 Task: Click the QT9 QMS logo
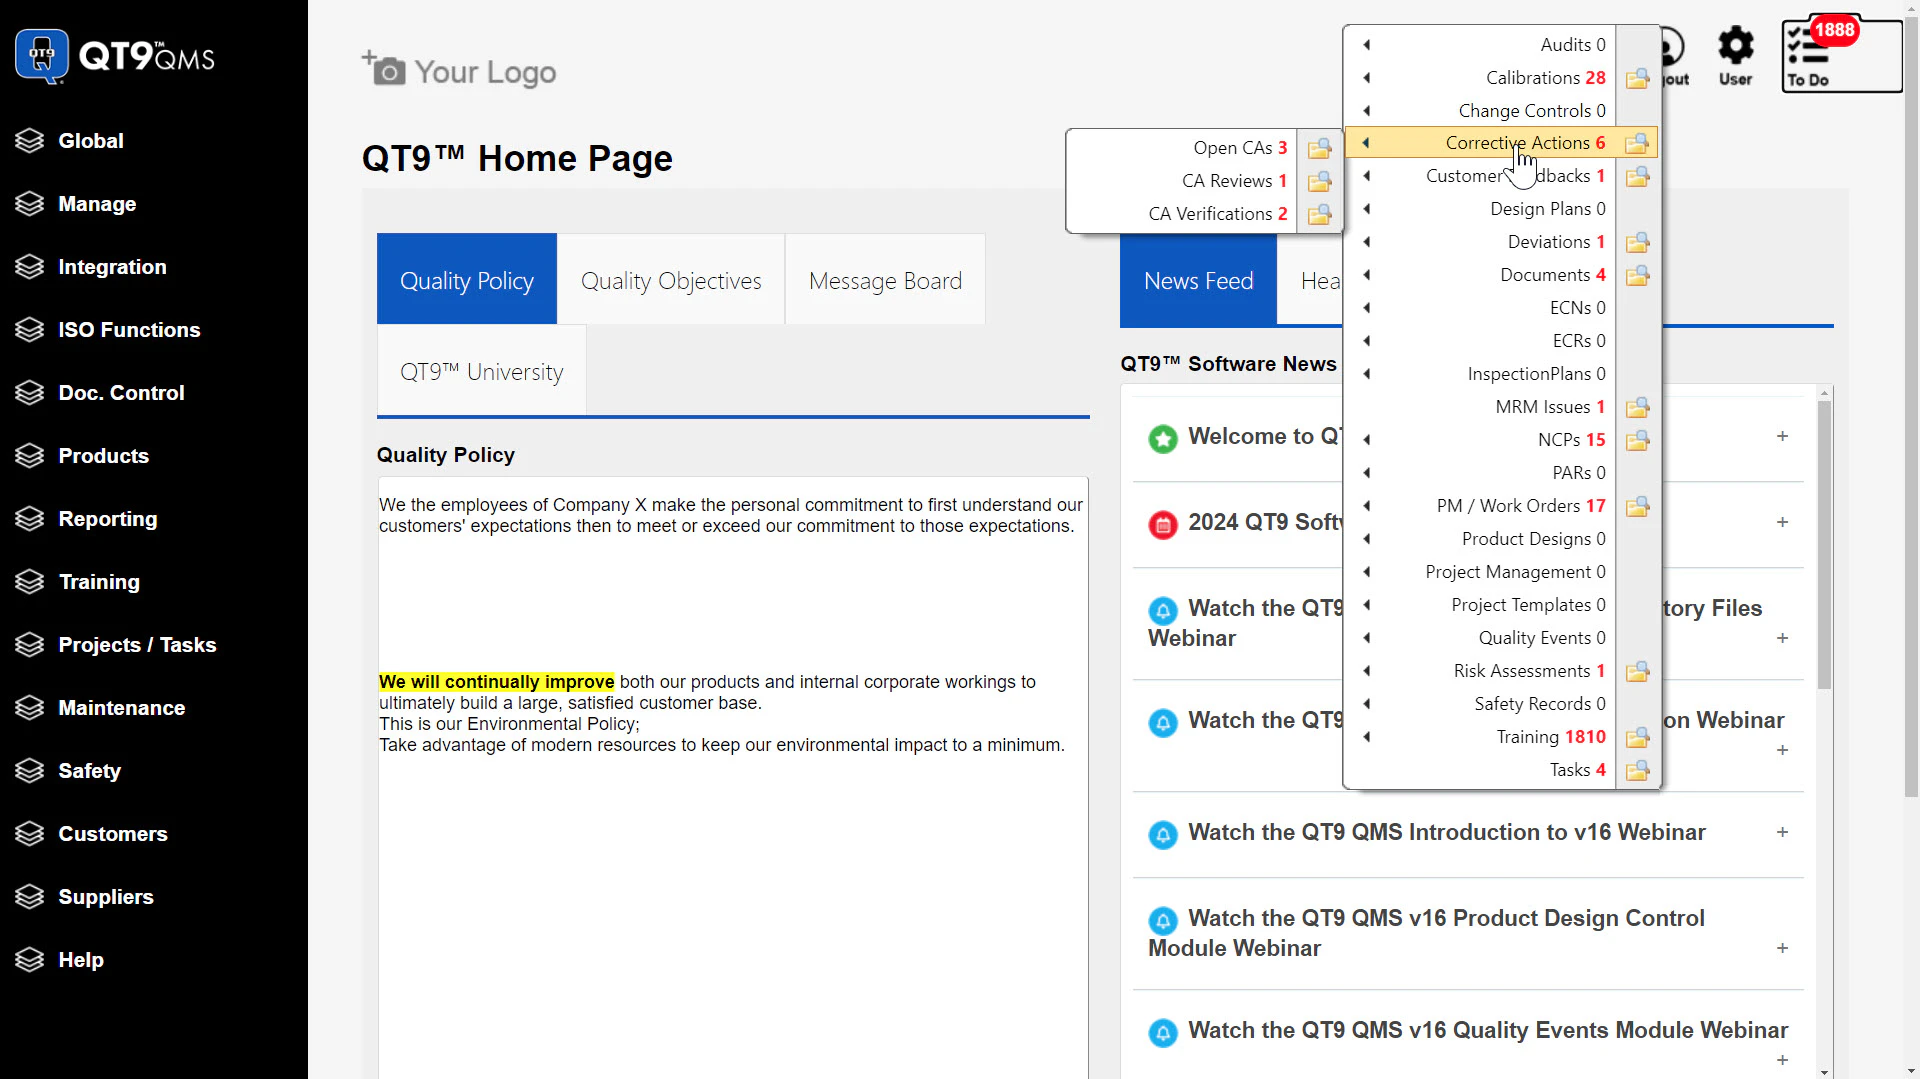pos(115,56)
